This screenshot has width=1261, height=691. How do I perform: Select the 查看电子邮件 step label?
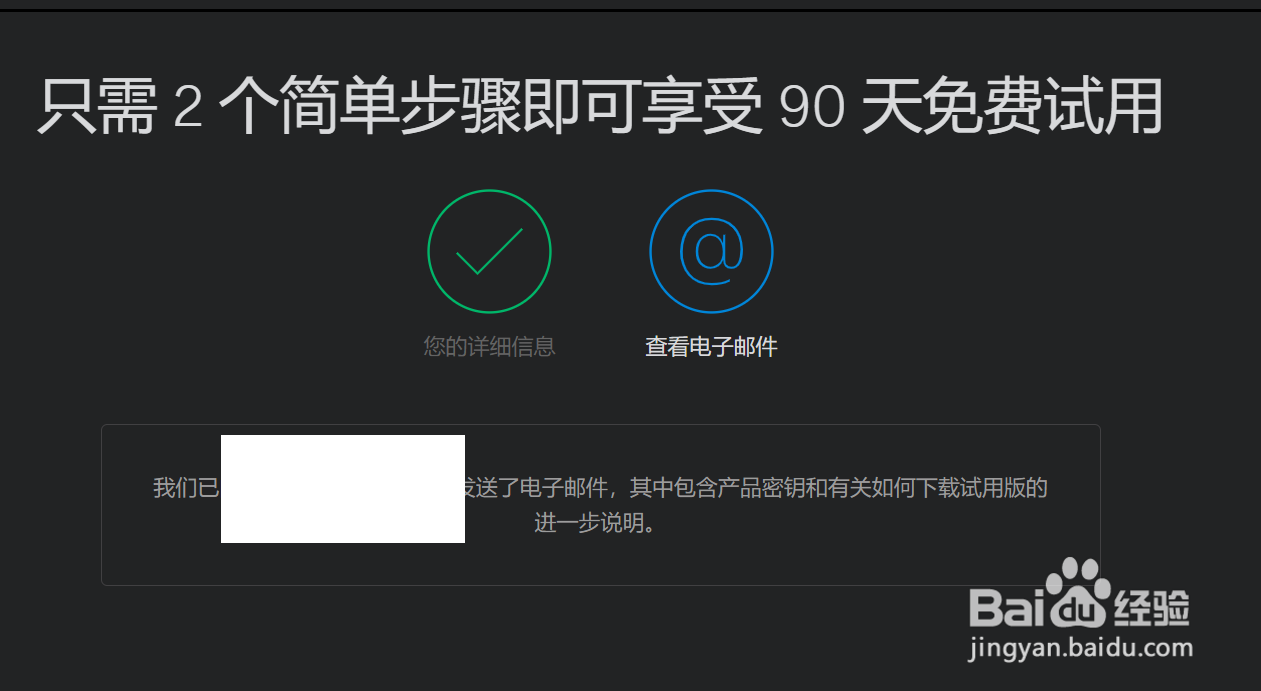pos(711,347)
